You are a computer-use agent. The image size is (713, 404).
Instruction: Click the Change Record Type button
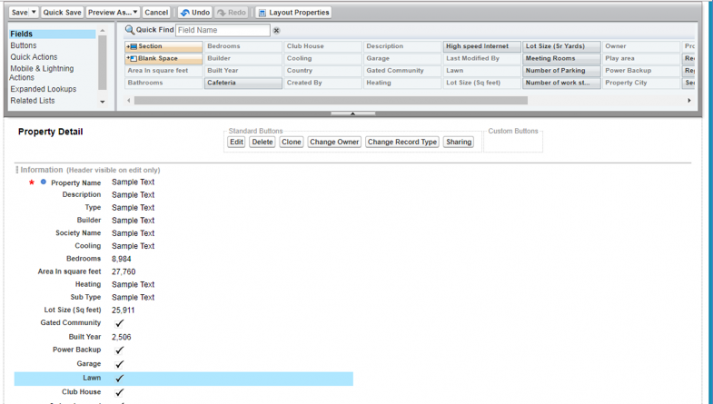tap(402, 142)
